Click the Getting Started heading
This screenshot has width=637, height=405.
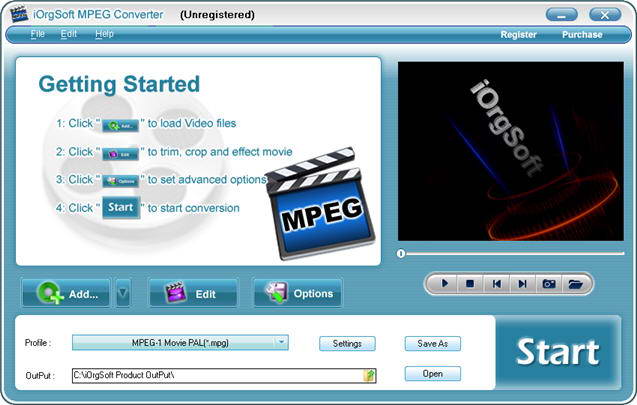(119, 84)
